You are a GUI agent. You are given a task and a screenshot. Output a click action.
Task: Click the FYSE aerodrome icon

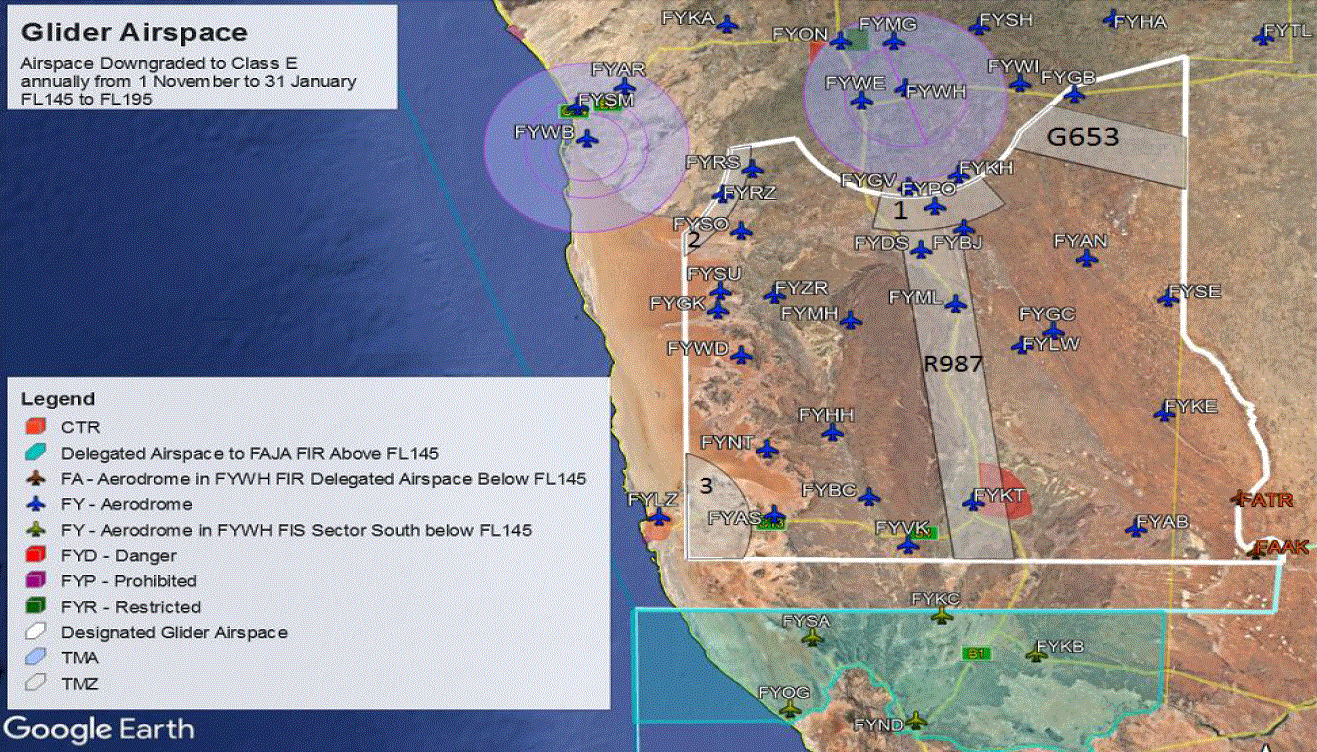[1168, 297]
